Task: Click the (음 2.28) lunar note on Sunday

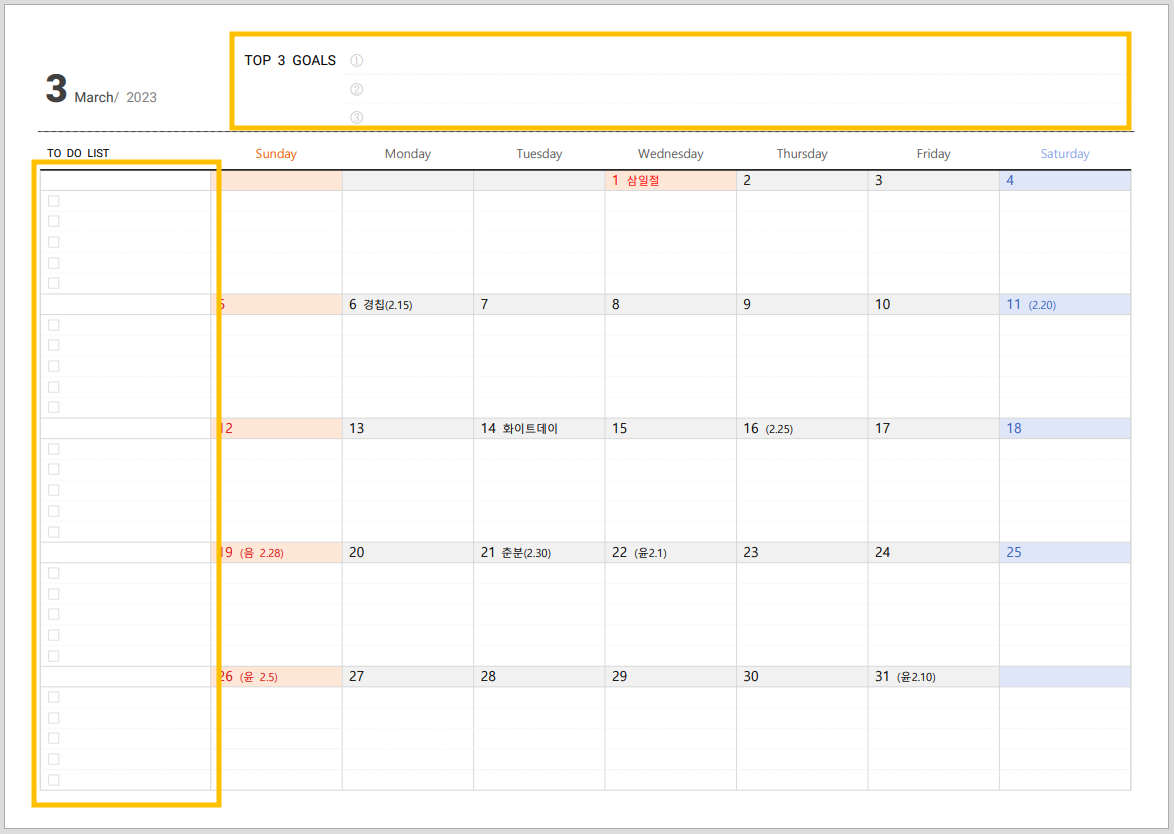Action: (x=261, y=553)
